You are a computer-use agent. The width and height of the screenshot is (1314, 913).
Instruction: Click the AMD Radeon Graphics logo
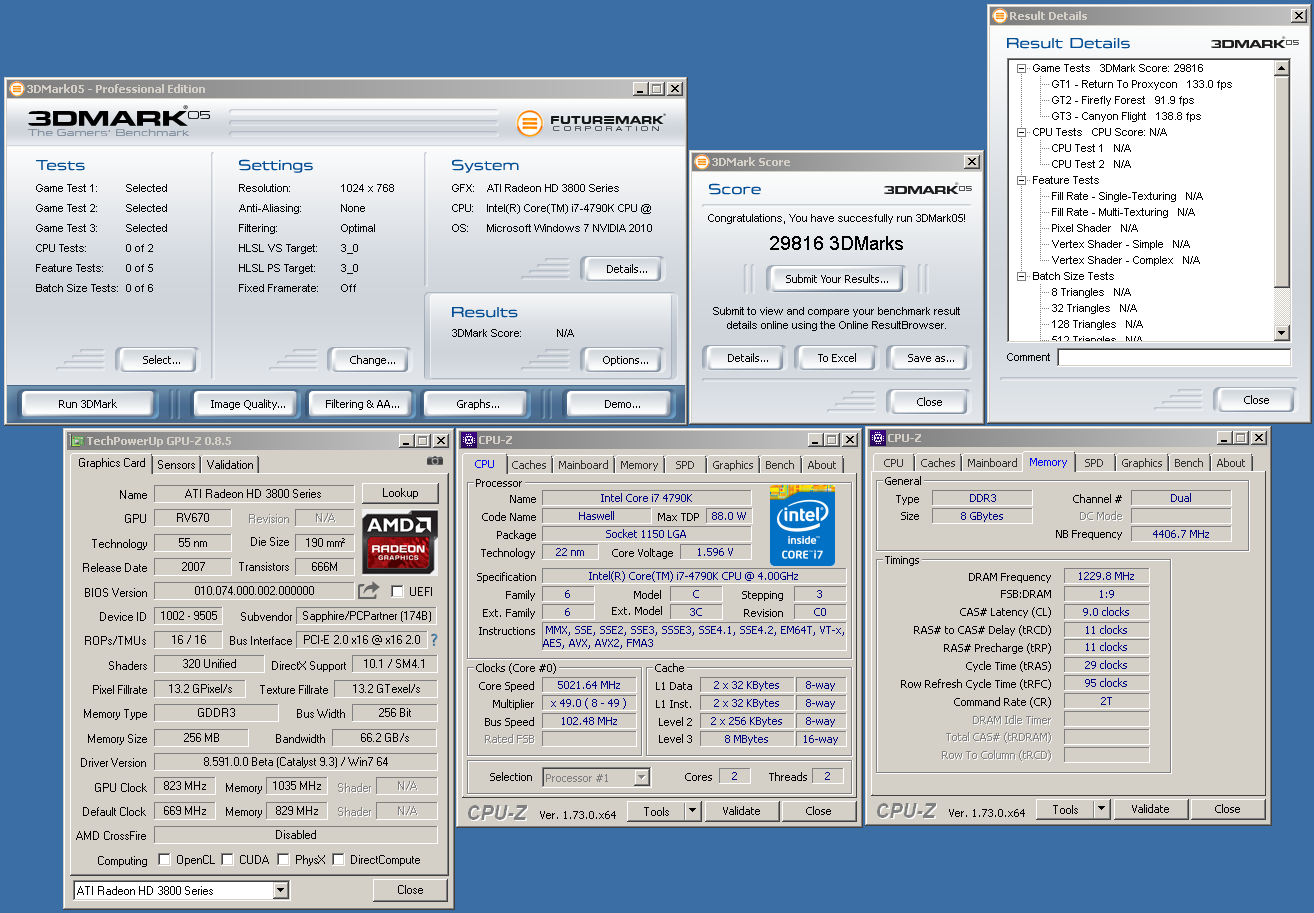pyautogui.click(x=399, y=541)
